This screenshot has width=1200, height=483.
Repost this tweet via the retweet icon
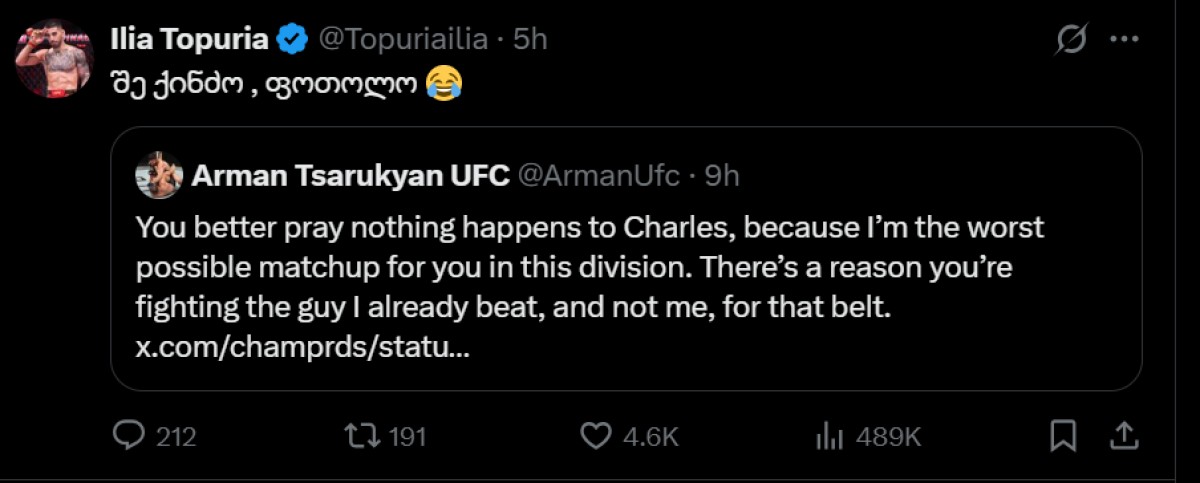[x=360, y=436]
